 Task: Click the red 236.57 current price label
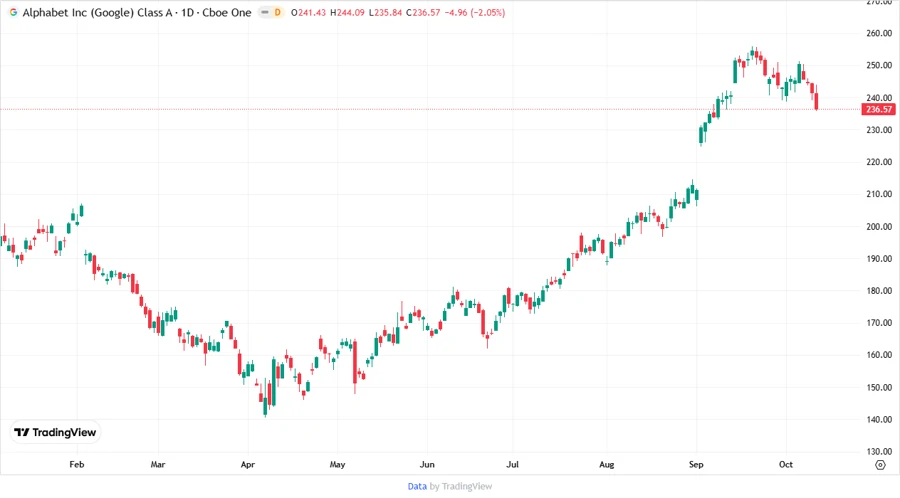pos(879,109)
